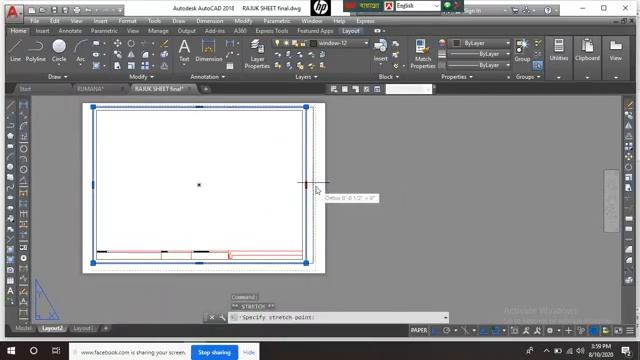Image resolution: width=640 pixels, height=360 pixels.
Task: Click the viewport scale field in the toolbar
Action: tap(409, 89)
